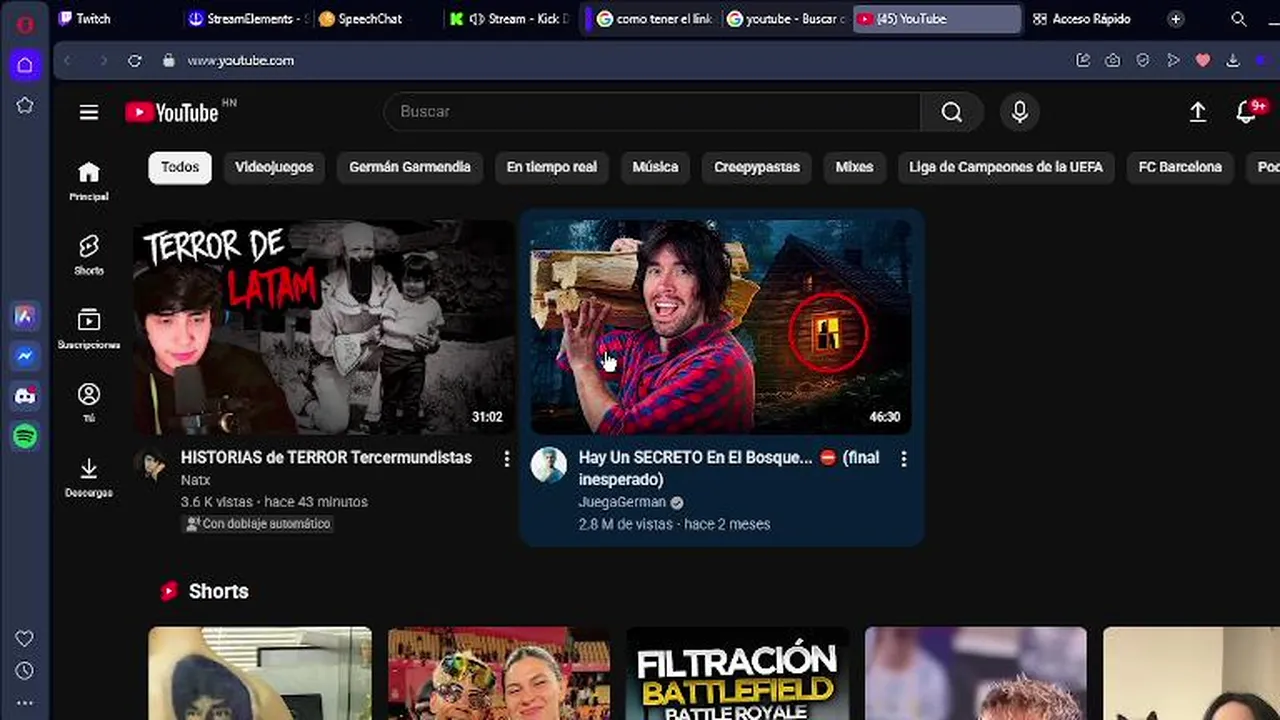Open a new tab with the plus button
The width and height of the screenshot is (1280, 720).
[x=1176, y=19]
